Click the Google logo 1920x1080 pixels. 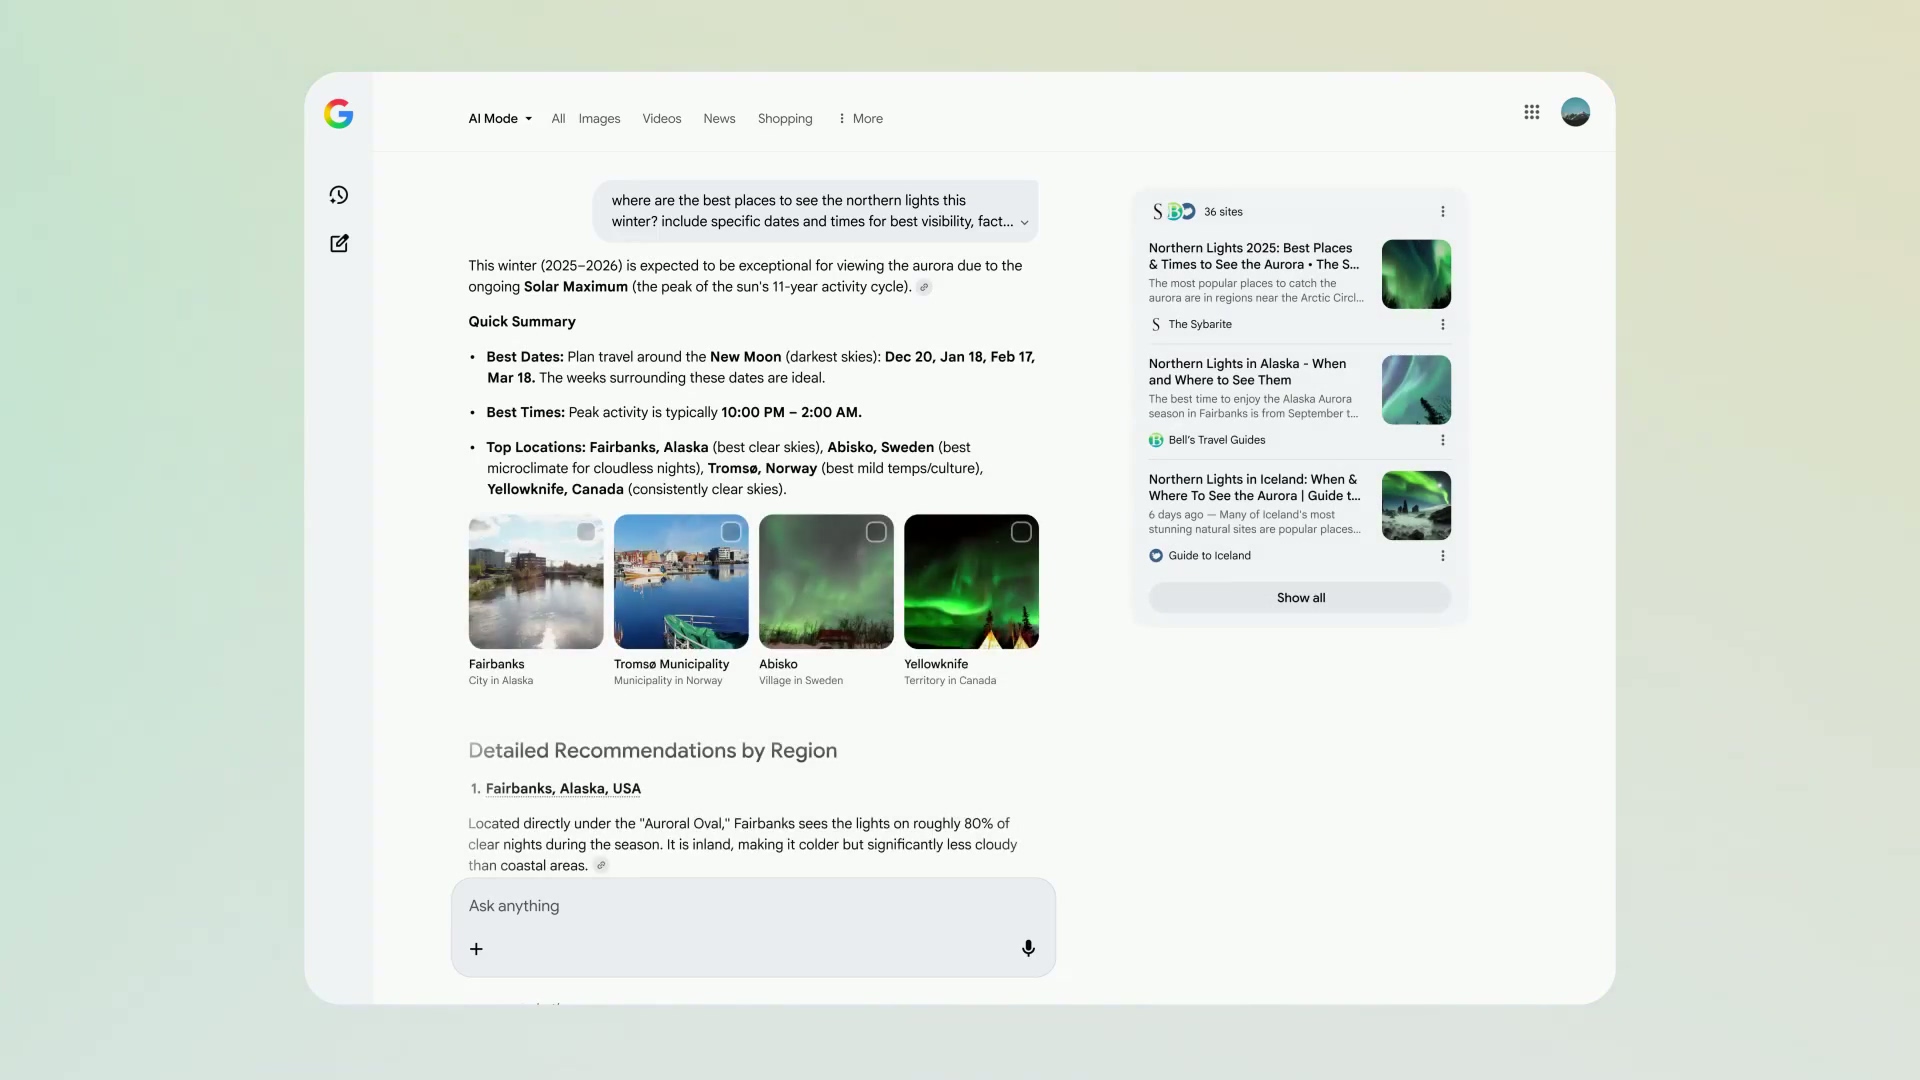tap(339, 114)
